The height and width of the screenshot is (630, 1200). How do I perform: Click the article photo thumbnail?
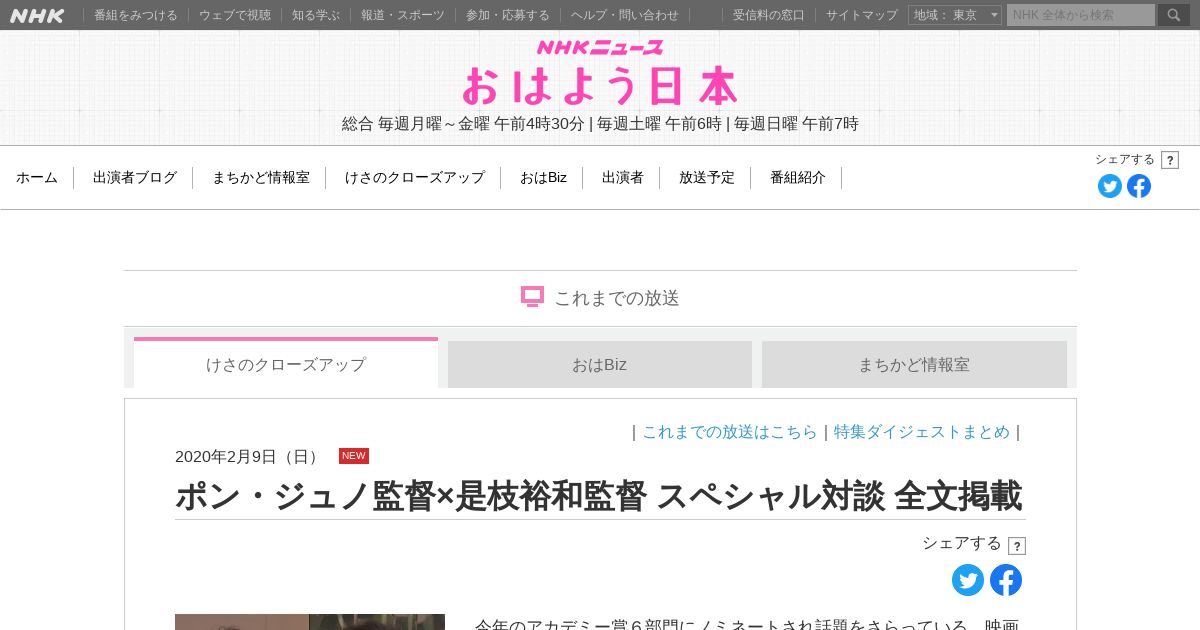(310, 622)
